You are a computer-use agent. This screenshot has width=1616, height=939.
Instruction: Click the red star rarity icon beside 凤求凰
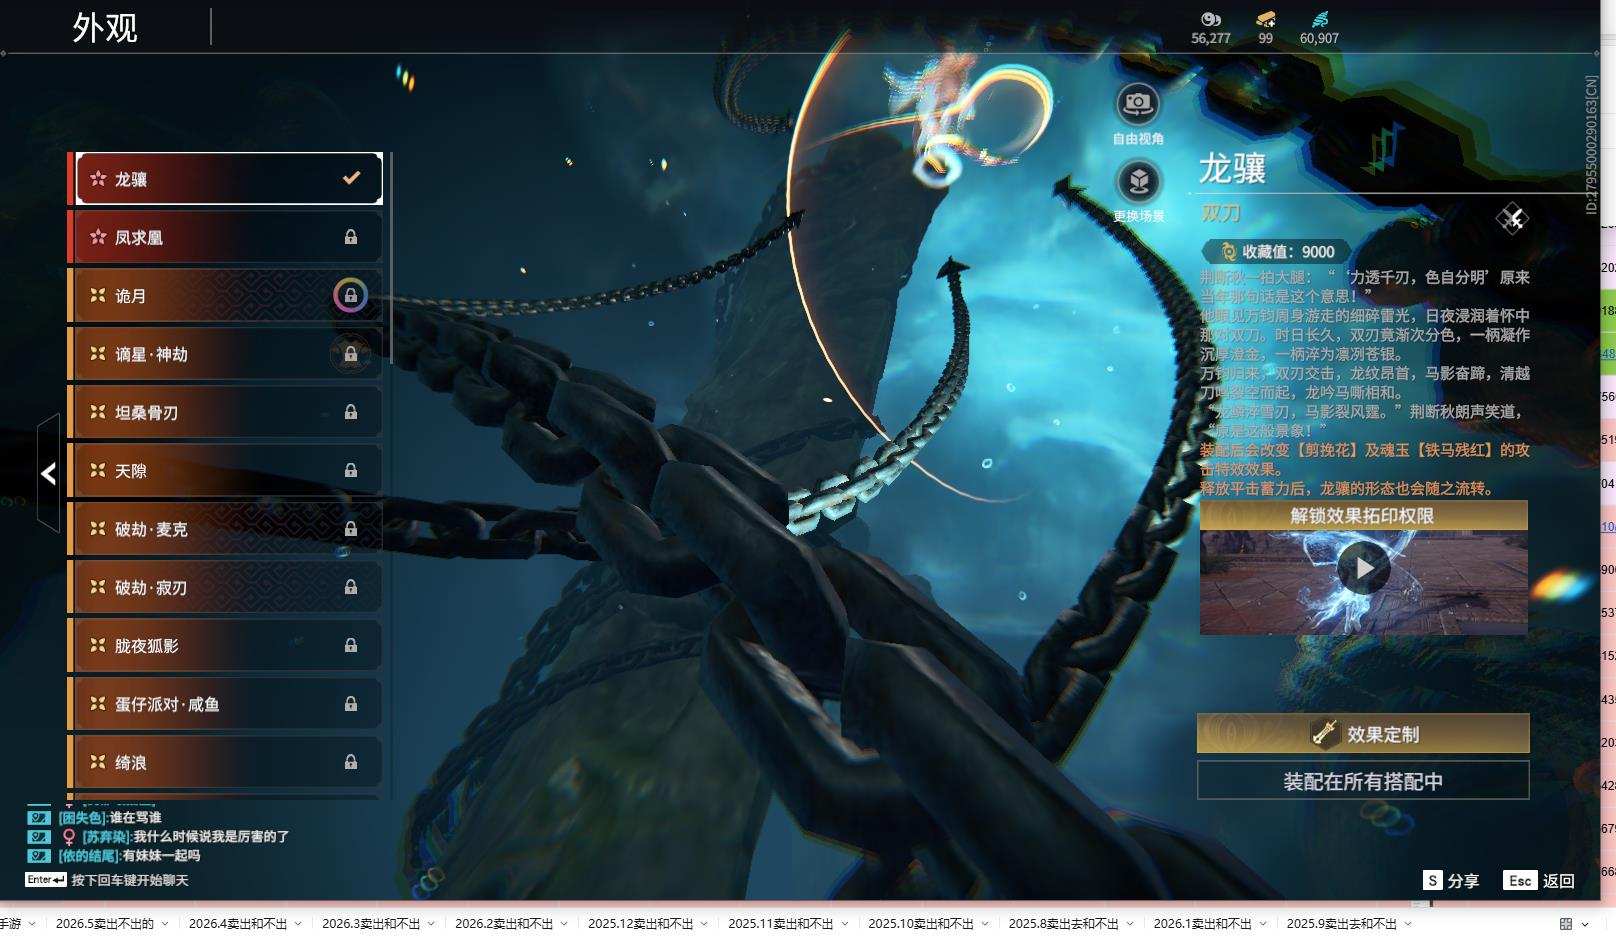98,237
